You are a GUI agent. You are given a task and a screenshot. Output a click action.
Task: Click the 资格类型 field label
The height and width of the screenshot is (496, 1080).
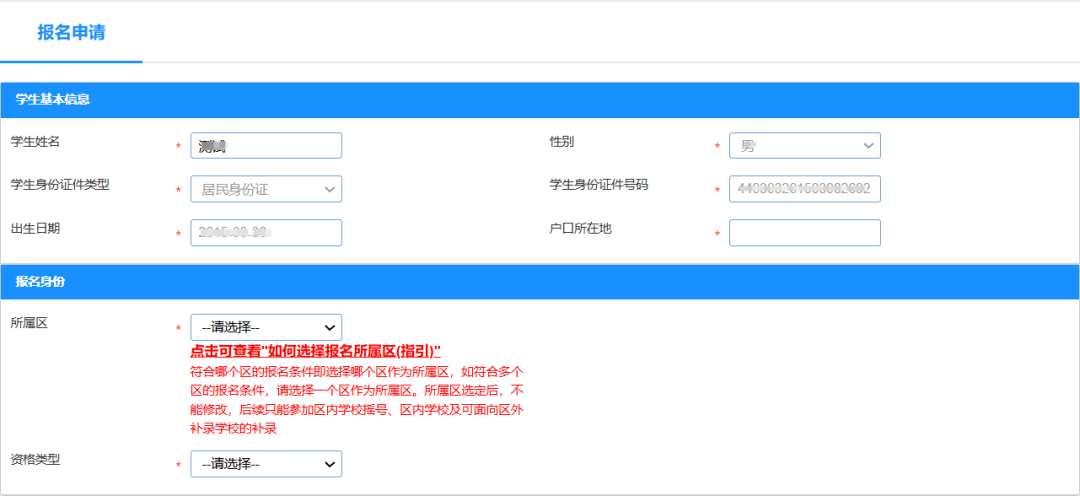(x=35, y=459)
